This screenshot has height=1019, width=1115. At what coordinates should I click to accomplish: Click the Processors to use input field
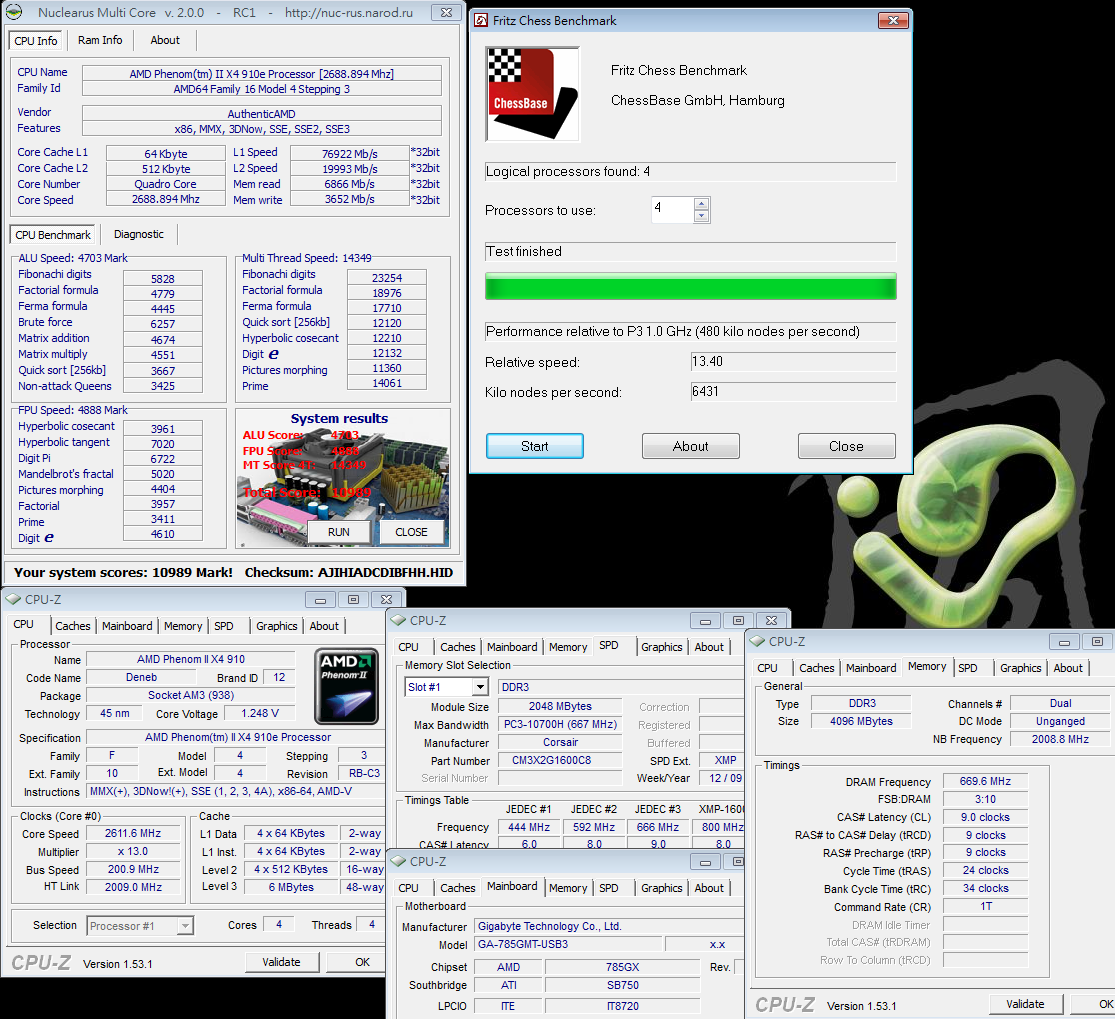(672, 210)
